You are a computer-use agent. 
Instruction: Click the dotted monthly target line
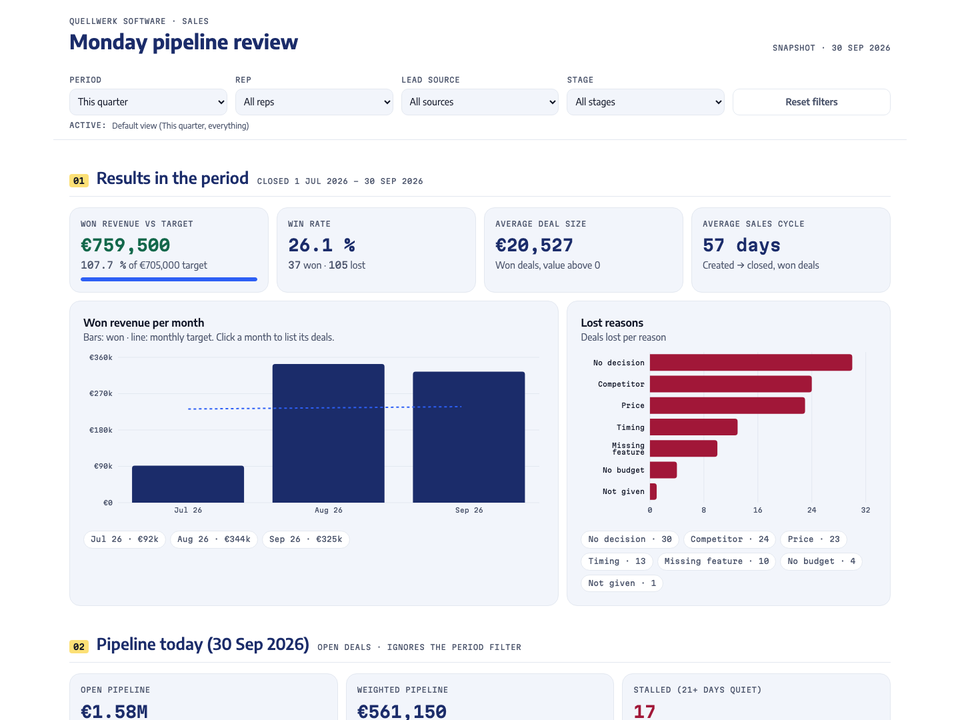tap(324, 408)
